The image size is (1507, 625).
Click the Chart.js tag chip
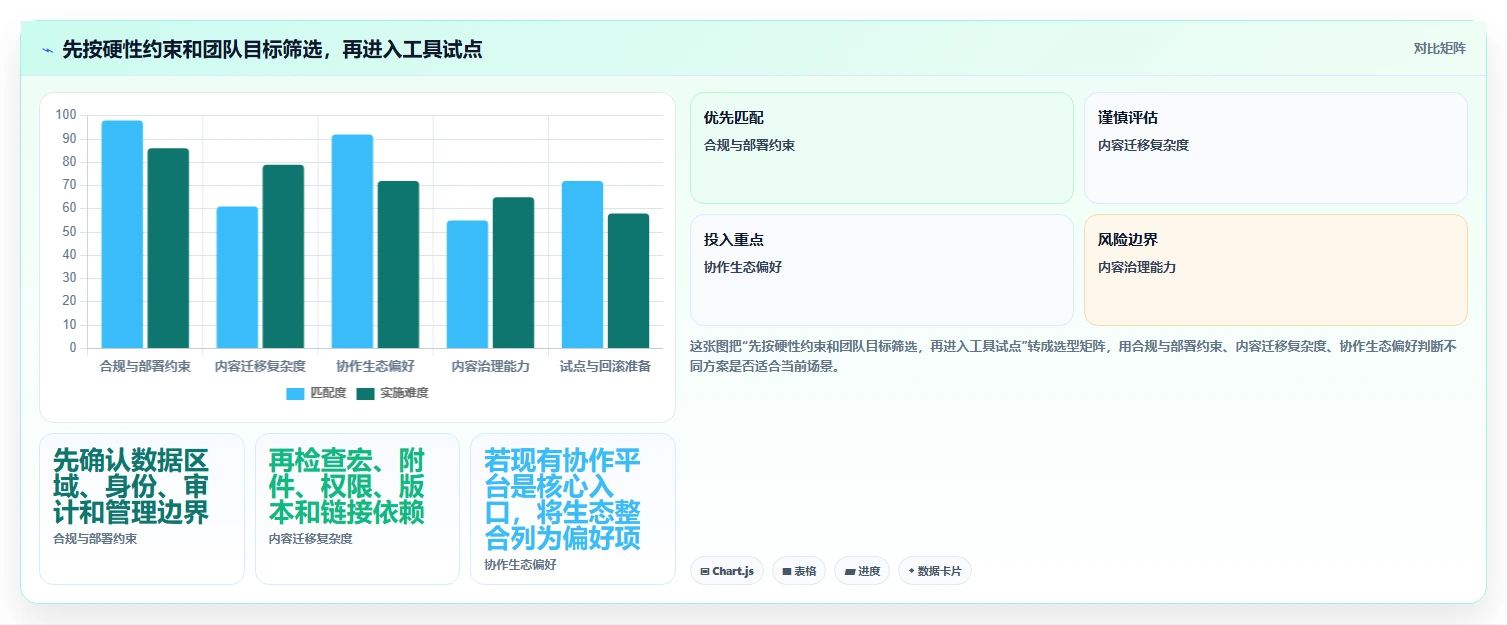[727, 571]
